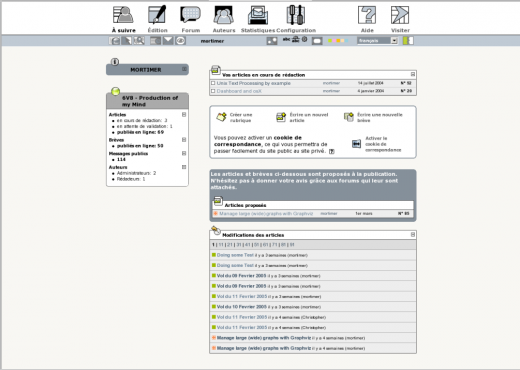The image size is (520, 370).
Task: Open 'Vol du 11 Fevrier 2005' by mortimer
Action: click(241, 296)
